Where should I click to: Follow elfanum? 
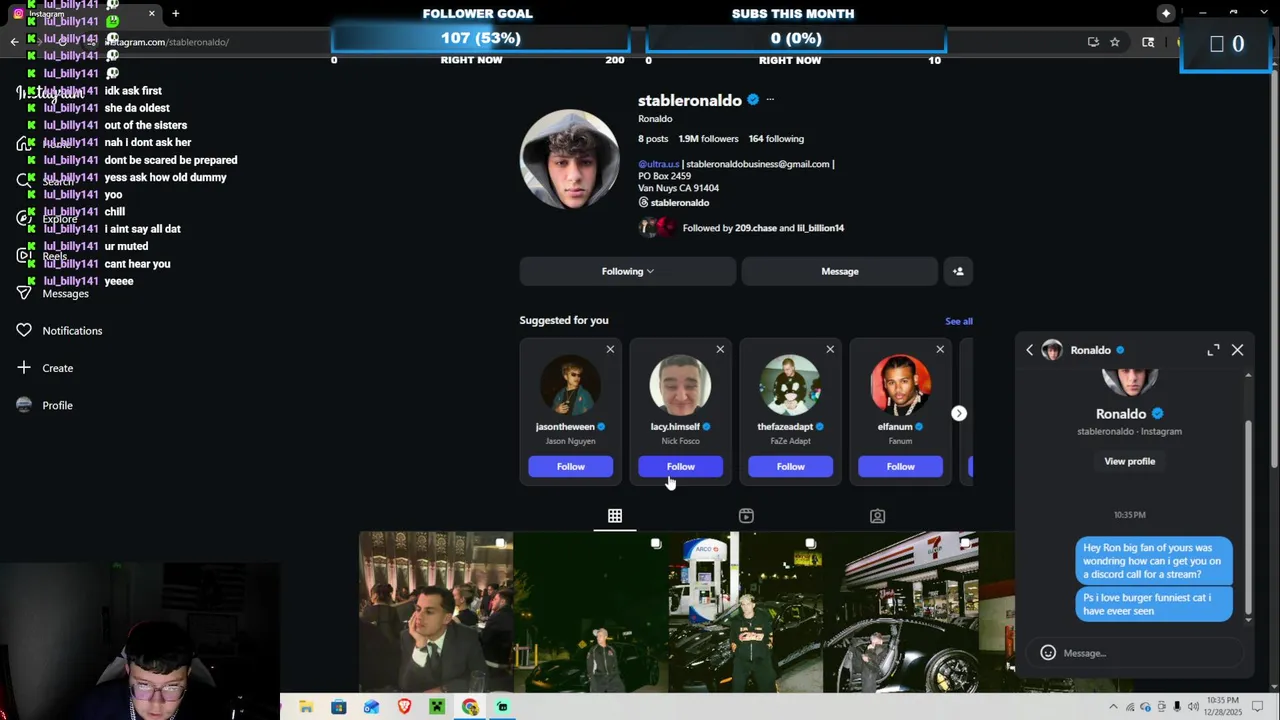pos(901,467)
